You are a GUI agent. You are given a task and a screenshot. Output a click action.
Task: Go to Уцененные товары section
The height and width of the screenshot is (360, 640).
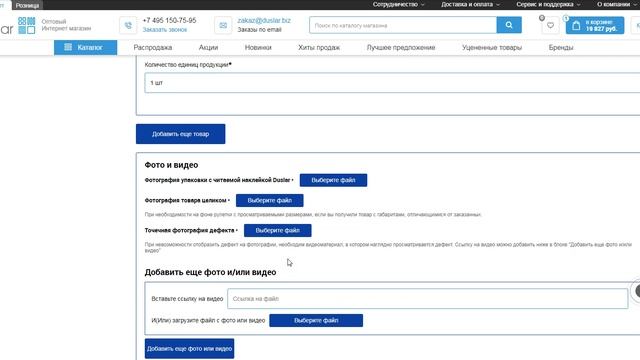(492, 47)
